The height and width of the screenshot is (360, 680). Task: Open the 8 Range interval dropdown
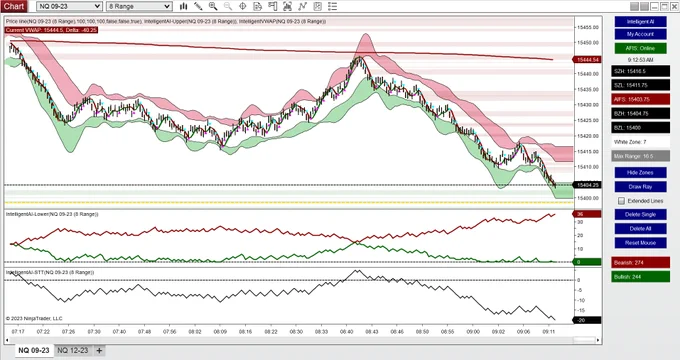[139, 6]
